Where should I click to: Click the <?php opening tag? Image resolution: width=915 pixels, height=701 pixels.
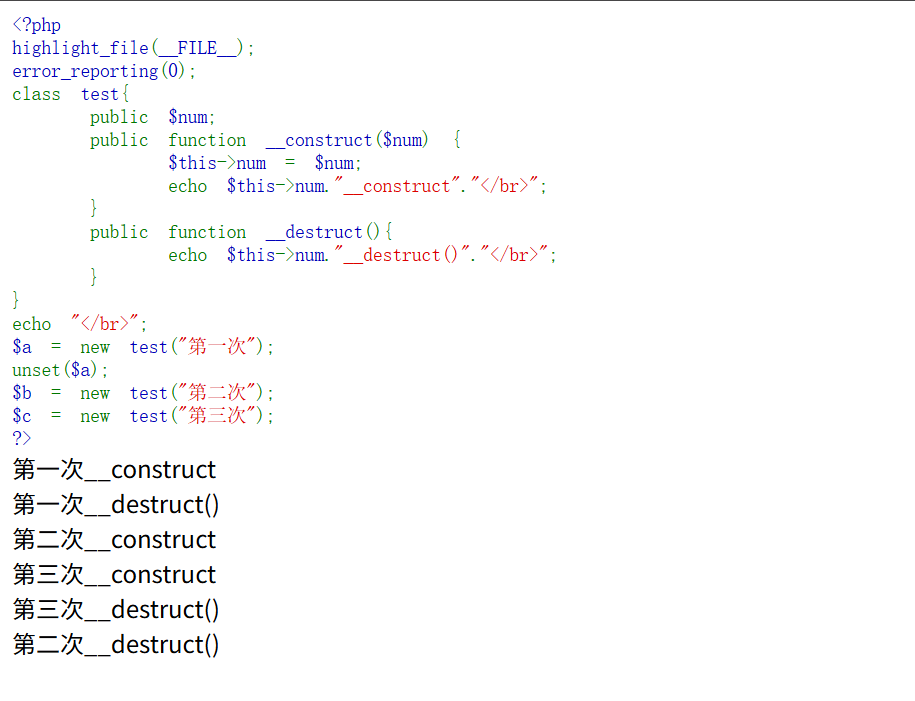click(36, 25)
